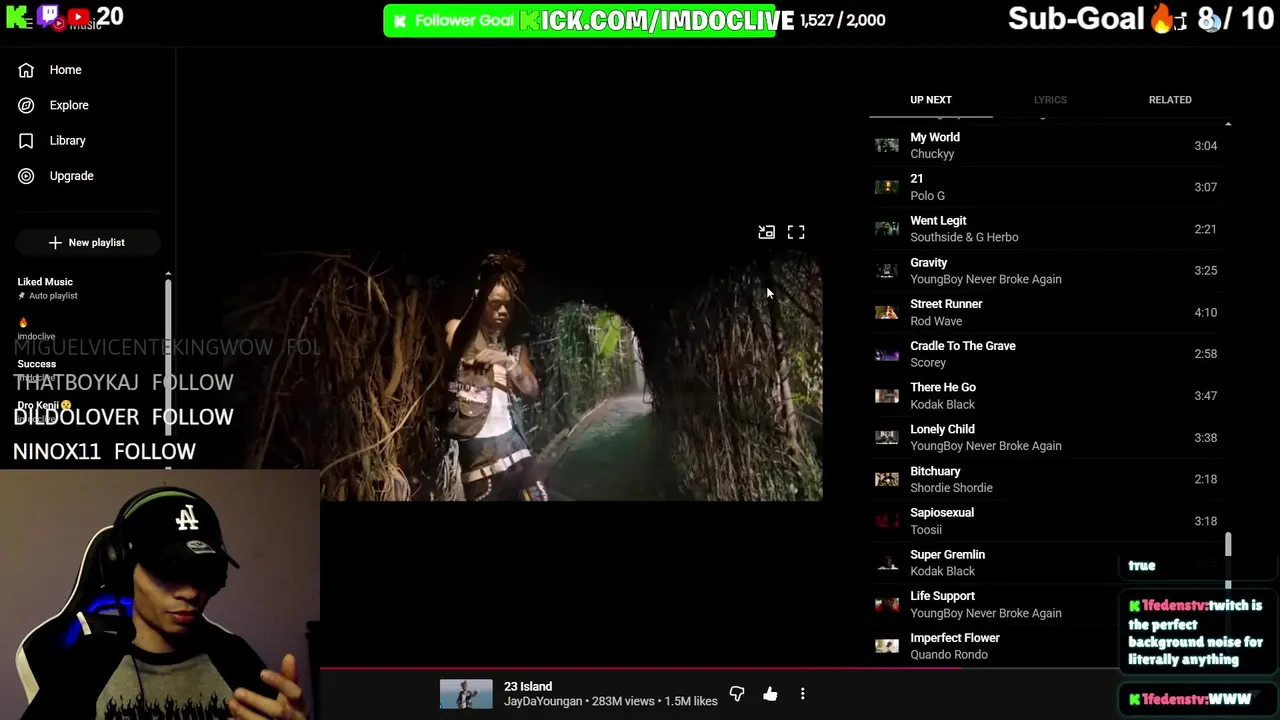The height and width of the screenshot is (720, 1280).
Task: Click the My World thumbnail
Action: (887, 146)
